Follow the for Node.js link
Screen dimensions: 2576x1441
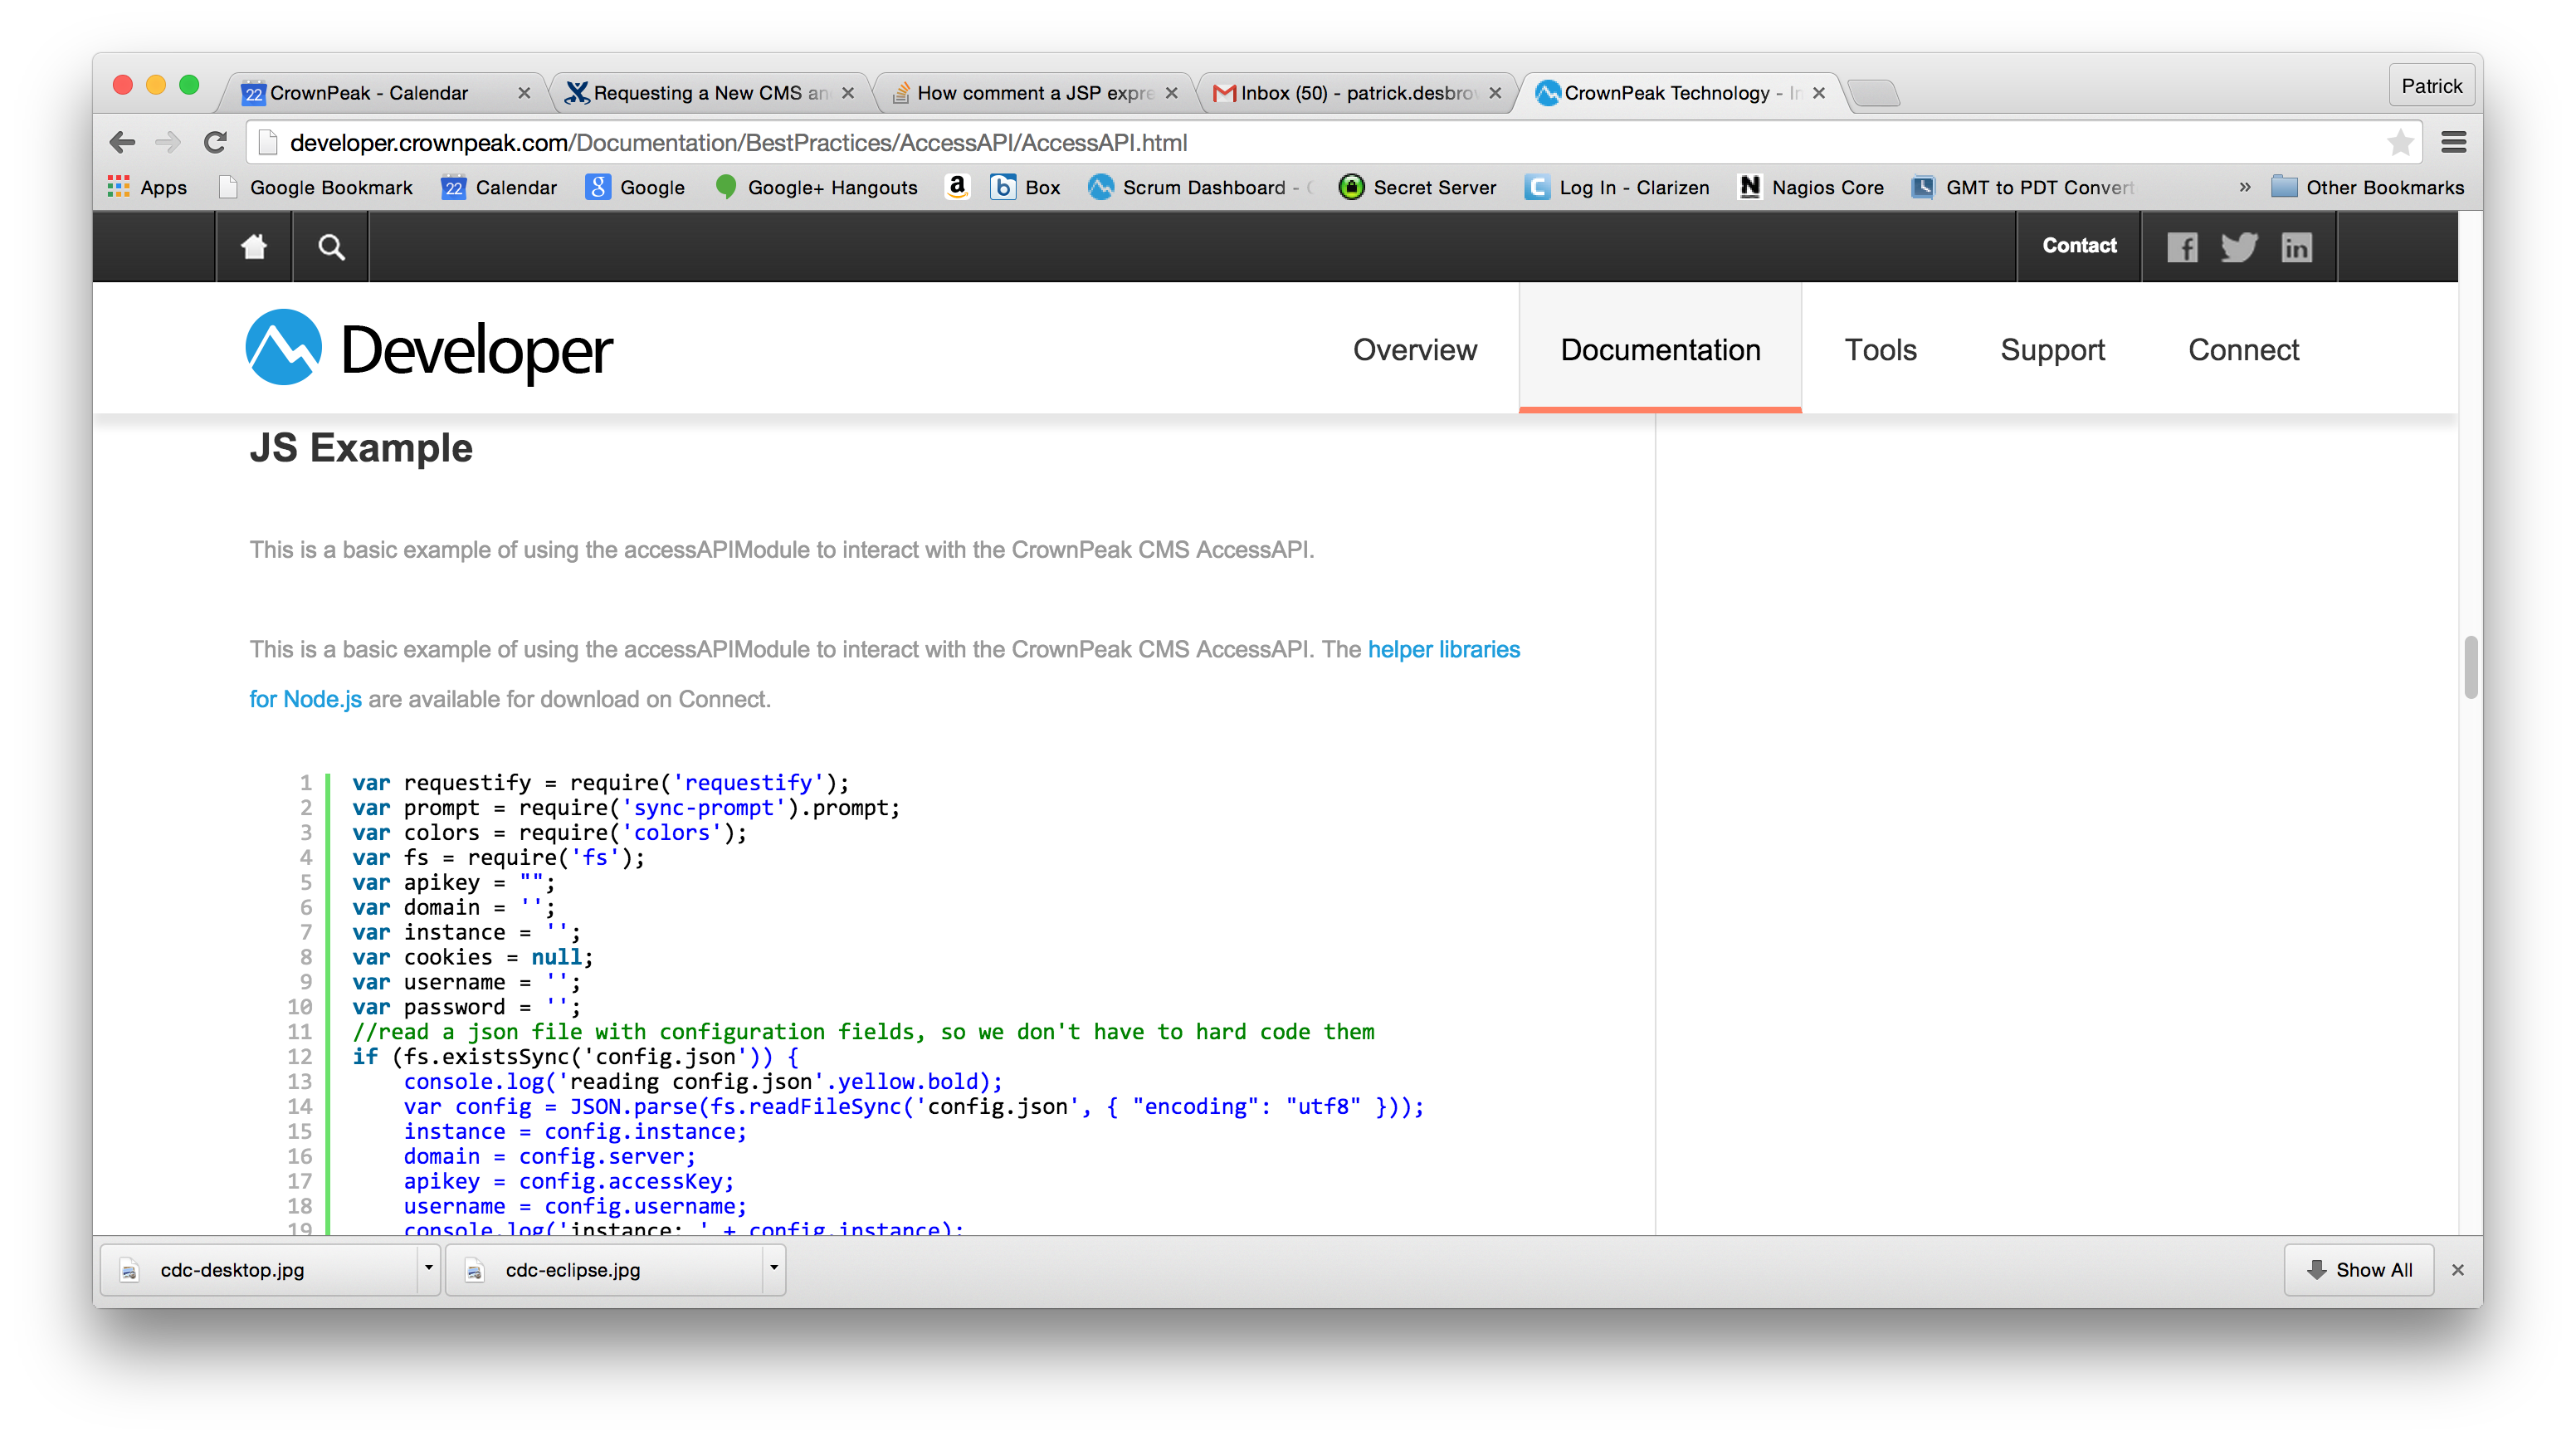click(305, 699)
